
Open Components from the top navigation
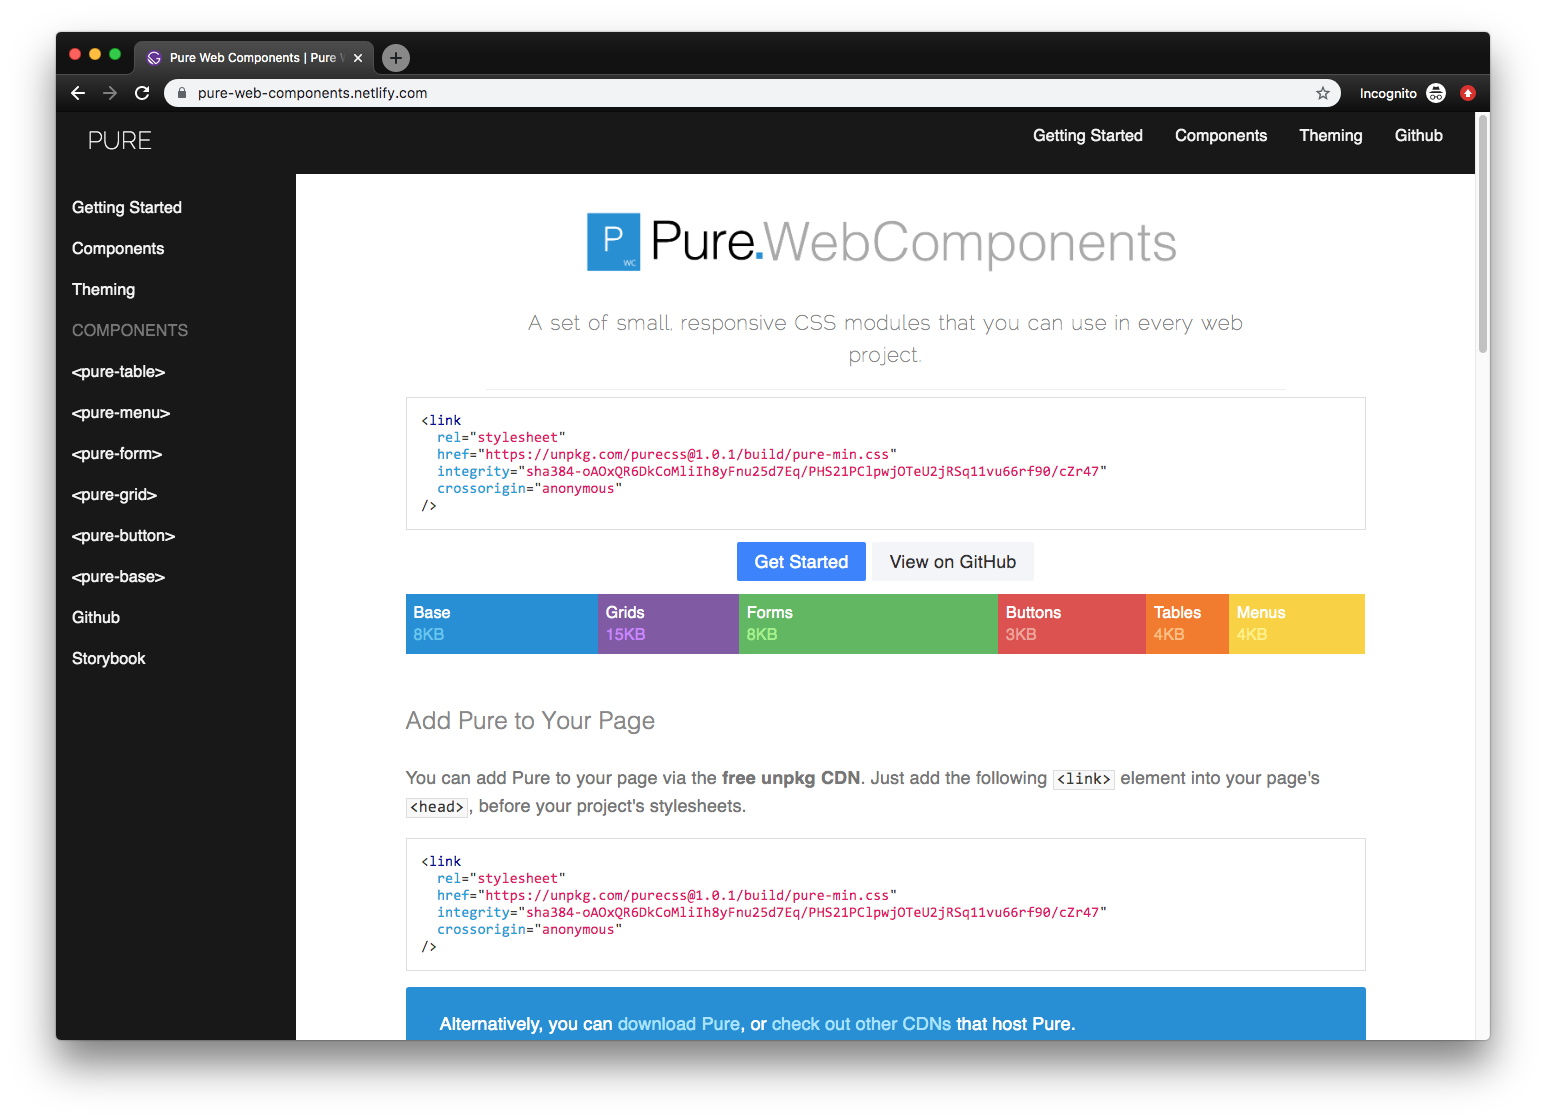pos(1220,135)
